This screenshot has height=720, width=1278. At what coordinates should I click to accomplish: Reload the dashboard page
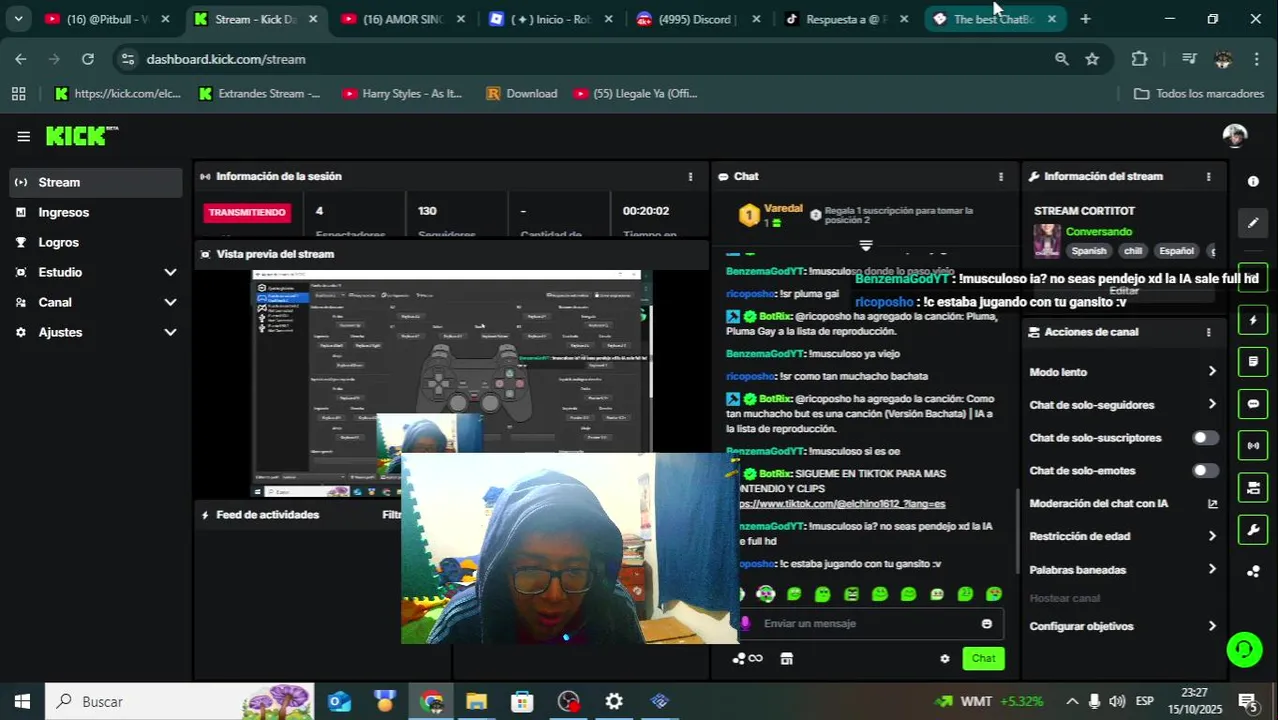[88, 59]
